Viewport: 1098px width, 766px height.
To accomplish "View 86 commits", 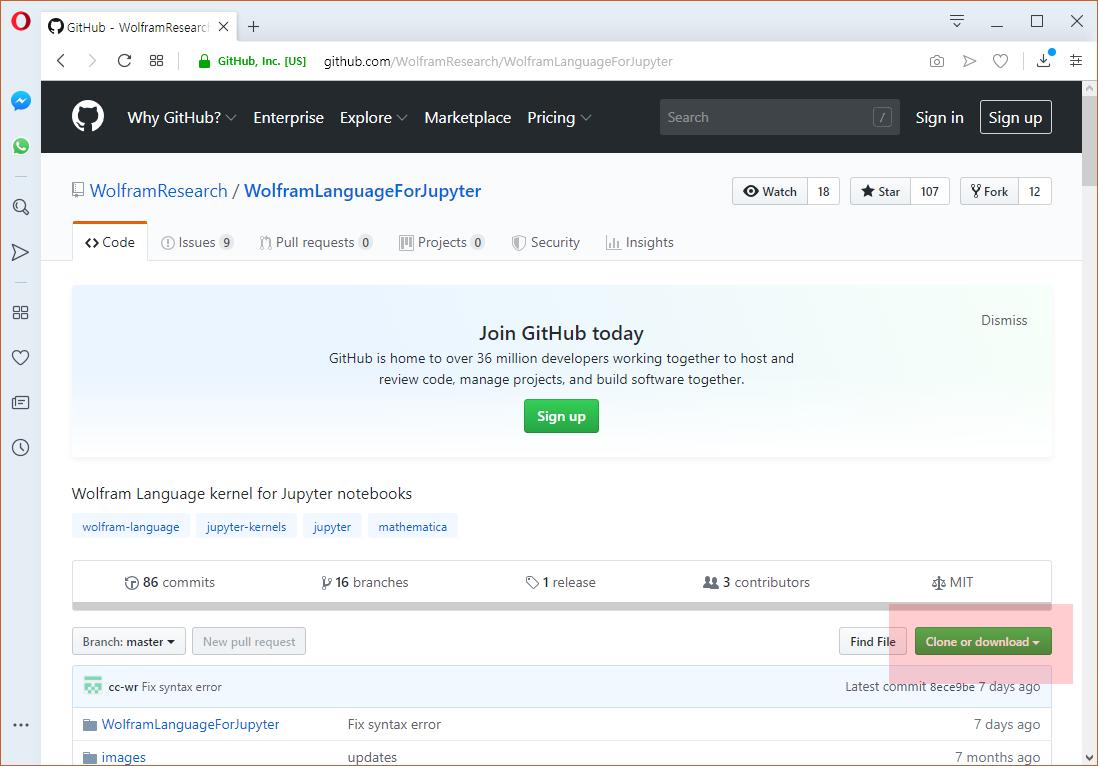I will 170,583.
